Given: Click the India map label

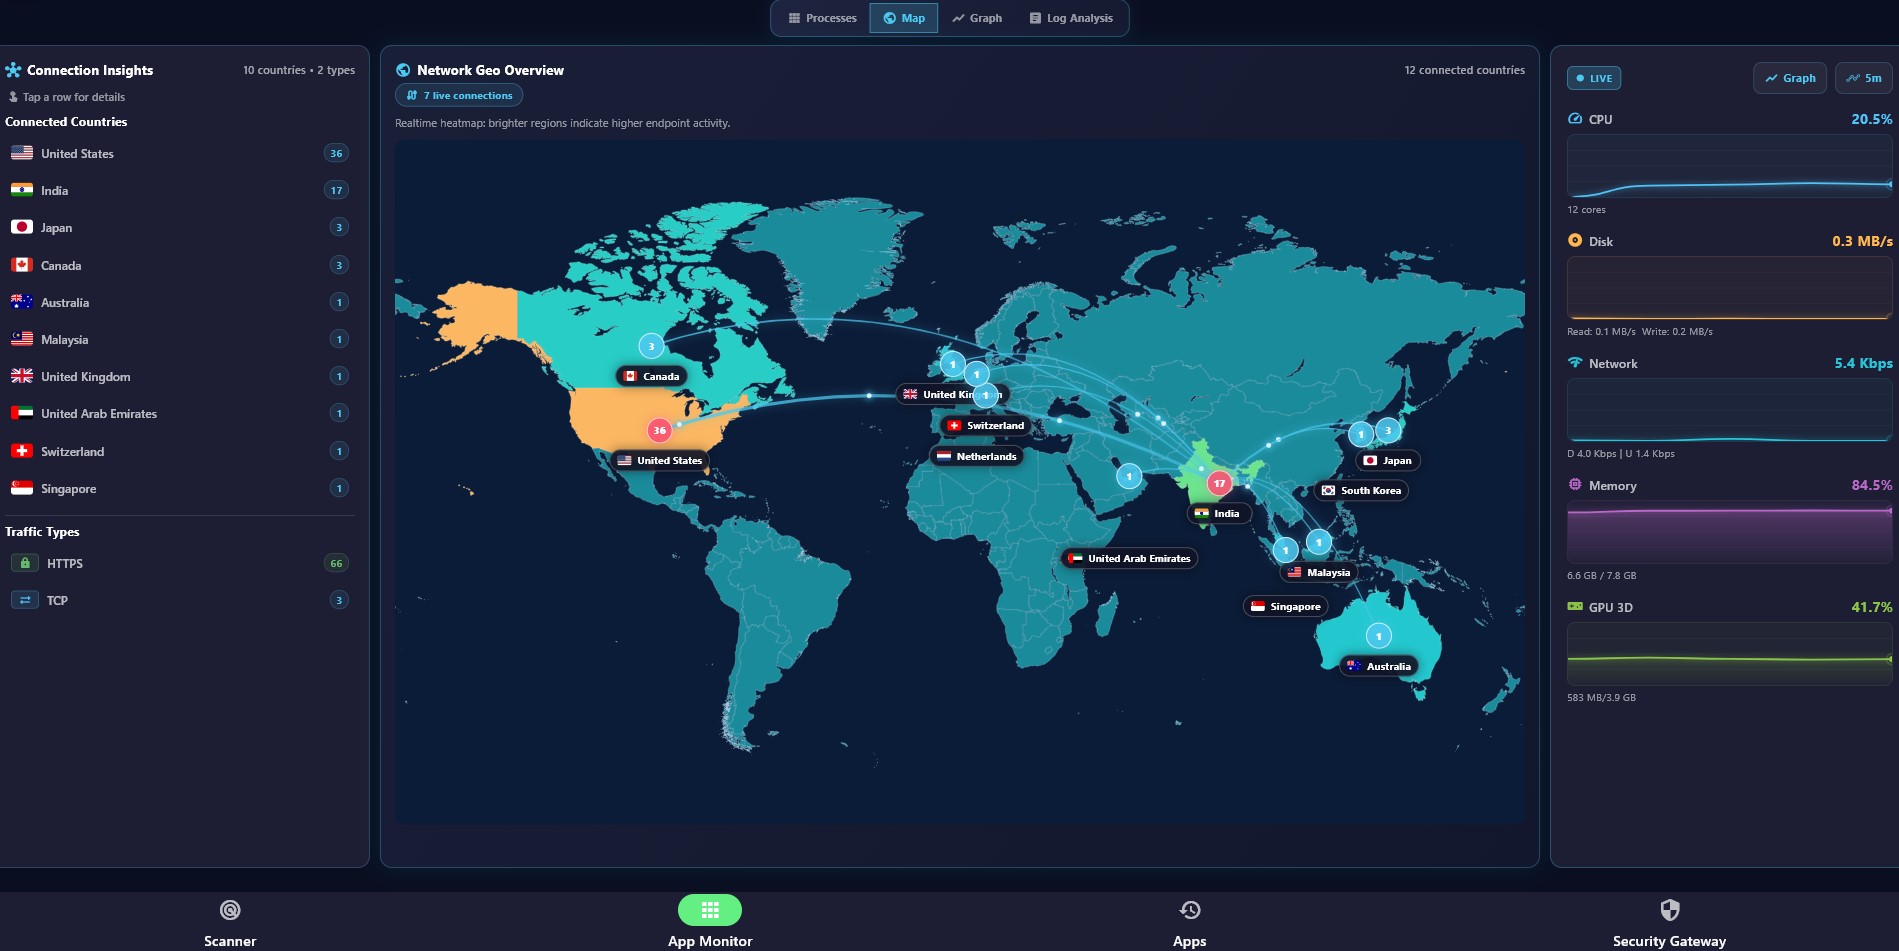Looking at the screenshot, I should click(x=1218, y=513).
